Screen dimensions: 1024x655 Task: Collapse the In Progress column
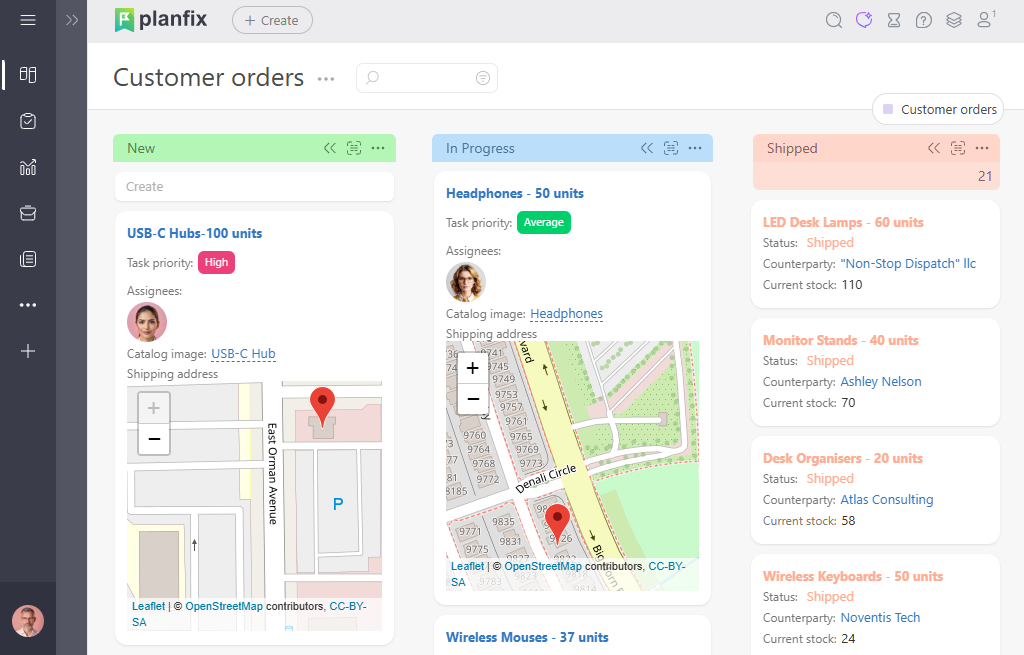pos(647,148)
